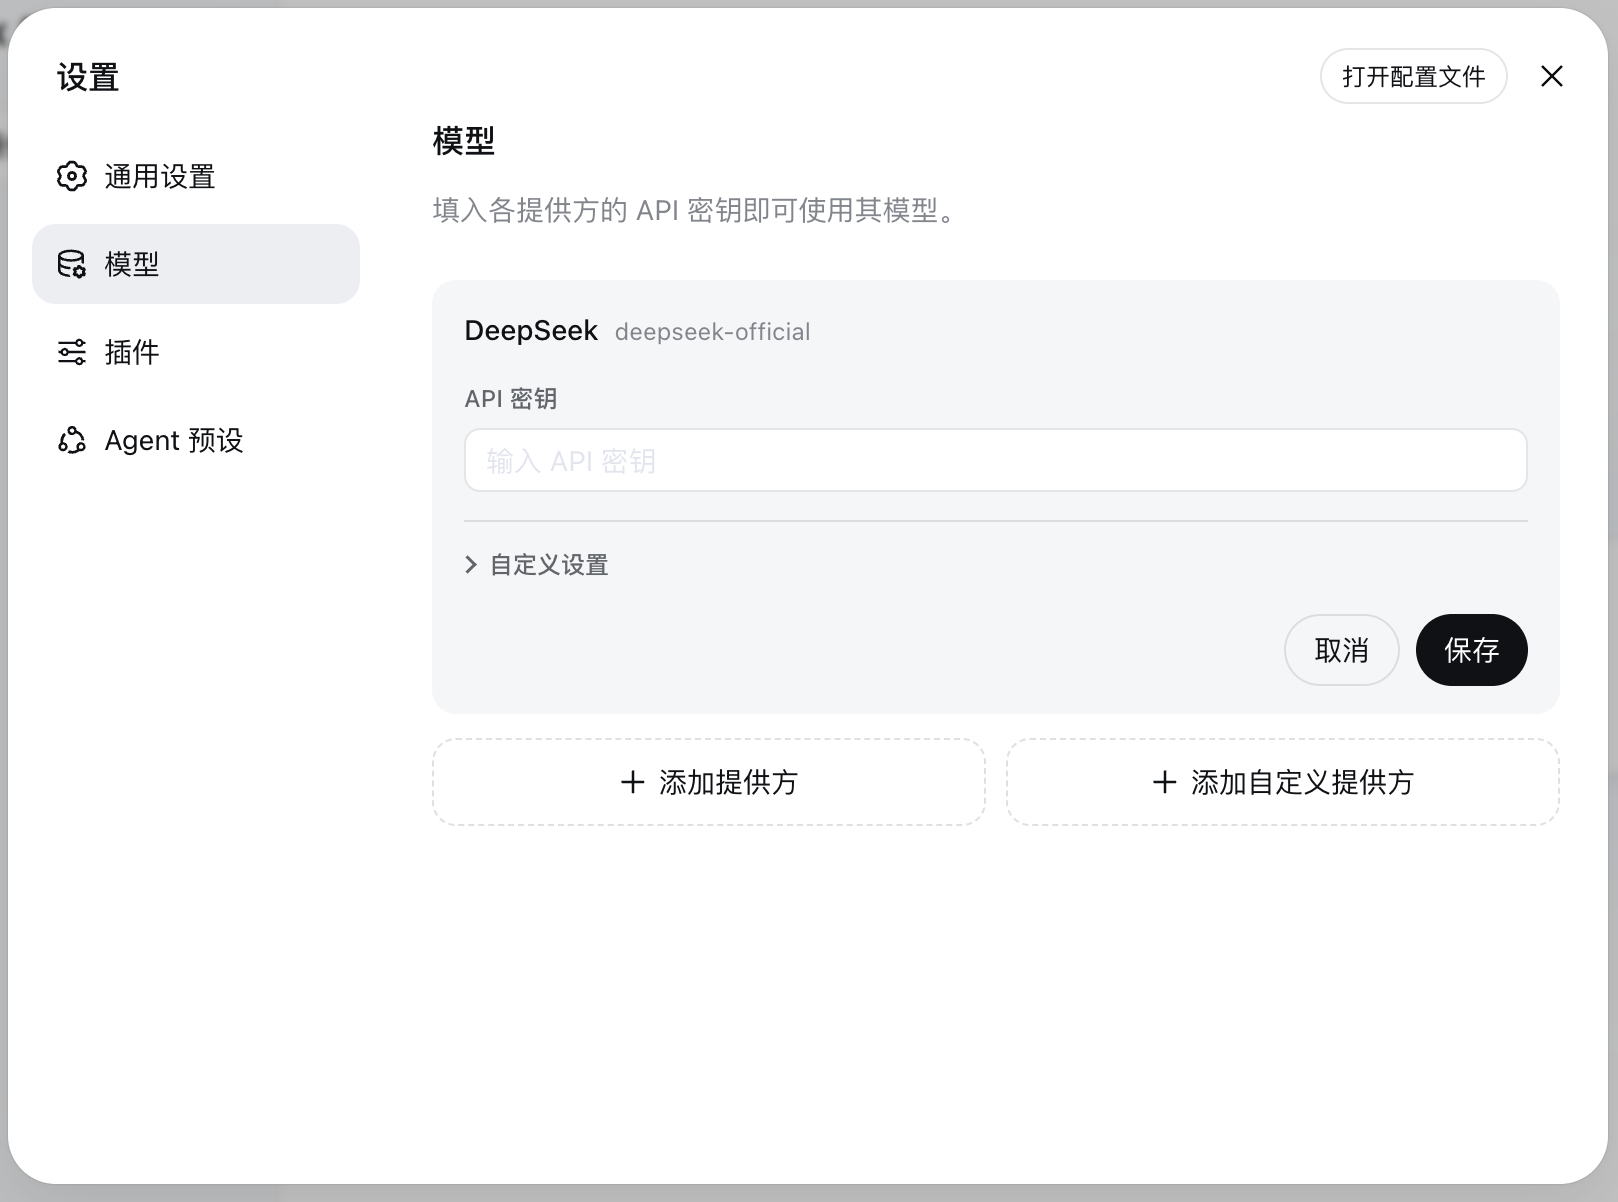This screenshot has width=1618, height=1202.
Task: Select the 模型 sidebar tab label
Action: [132, 265]
